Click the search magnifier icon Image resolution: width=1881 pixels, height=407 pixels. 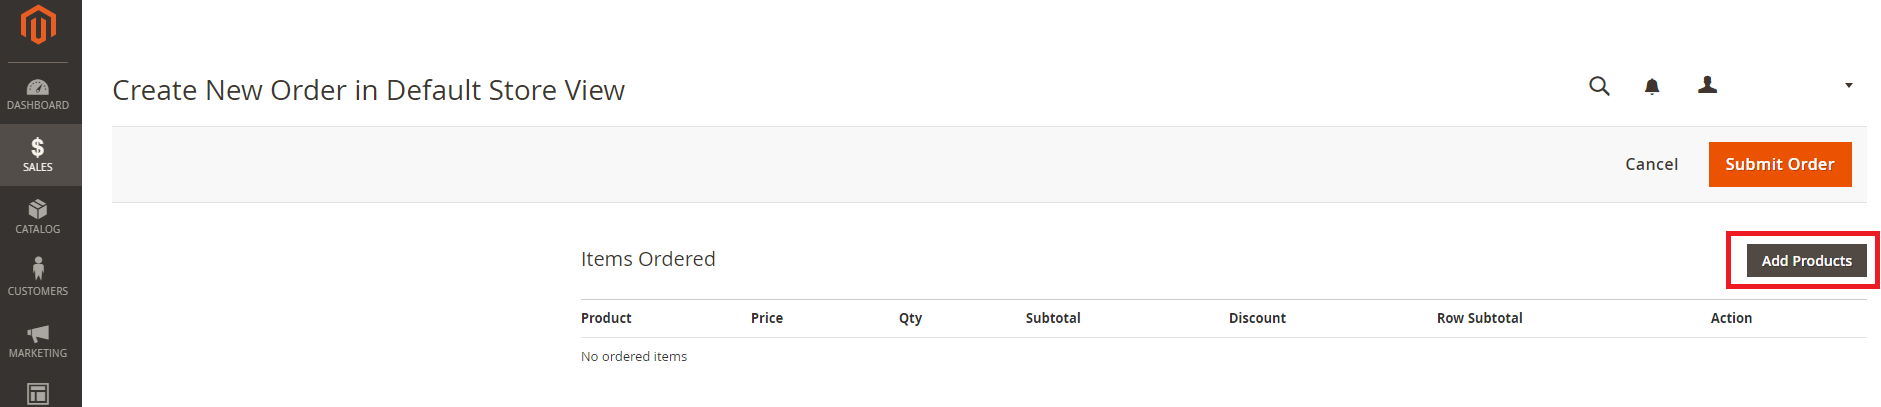pos(1599,86)
